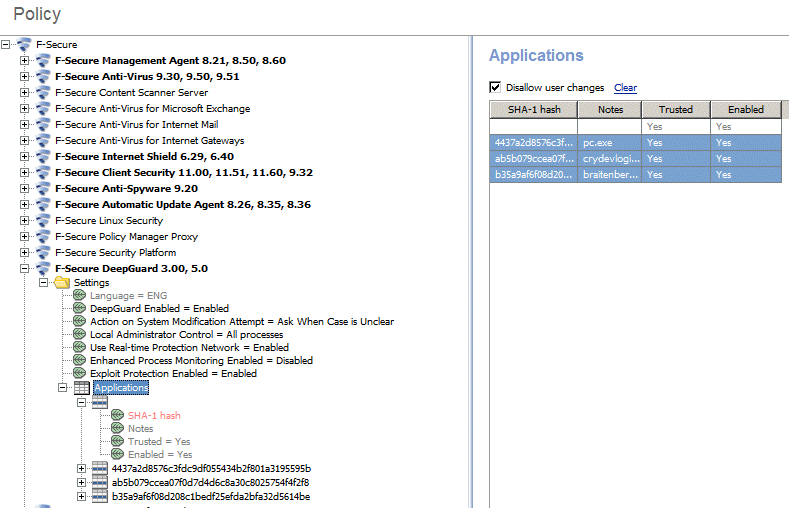Select 'Exploit Protection Enabled = Enabled' setting
This screenshot has height=508, width=789.
174,374
